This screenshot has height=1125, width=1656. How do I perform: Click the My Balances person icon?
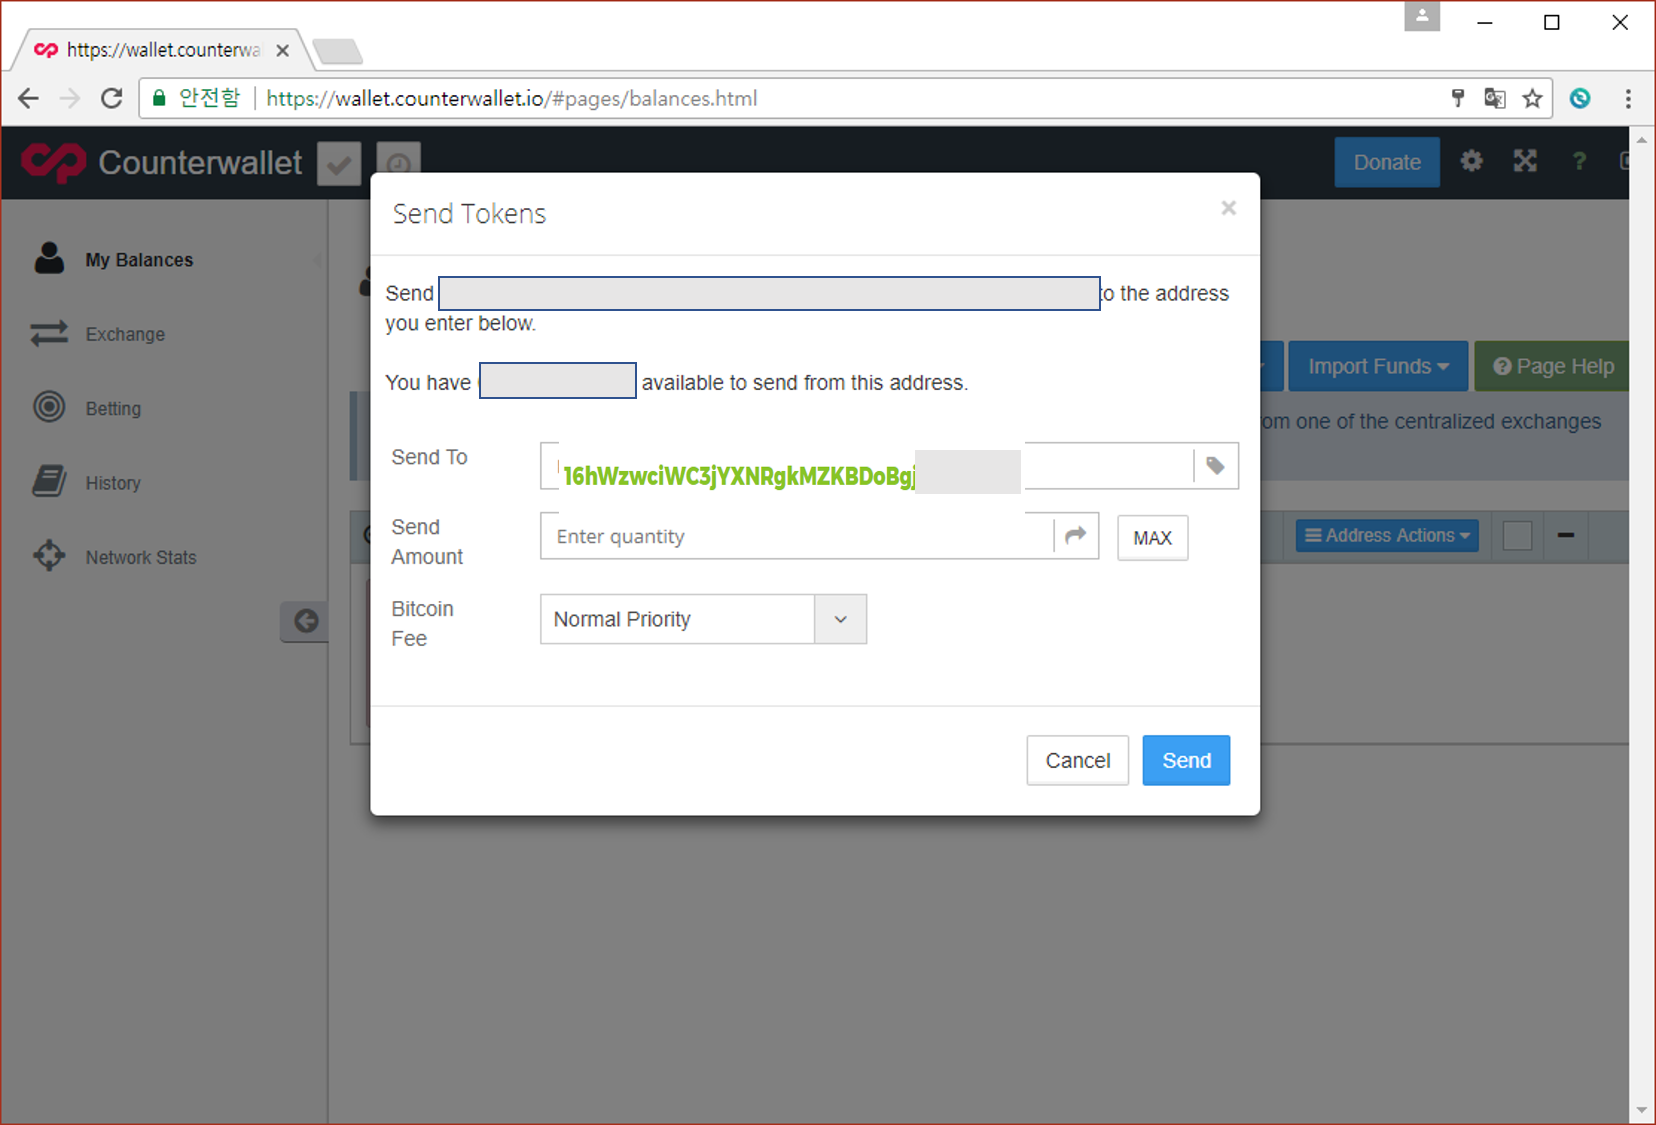[x=49, y=258]
